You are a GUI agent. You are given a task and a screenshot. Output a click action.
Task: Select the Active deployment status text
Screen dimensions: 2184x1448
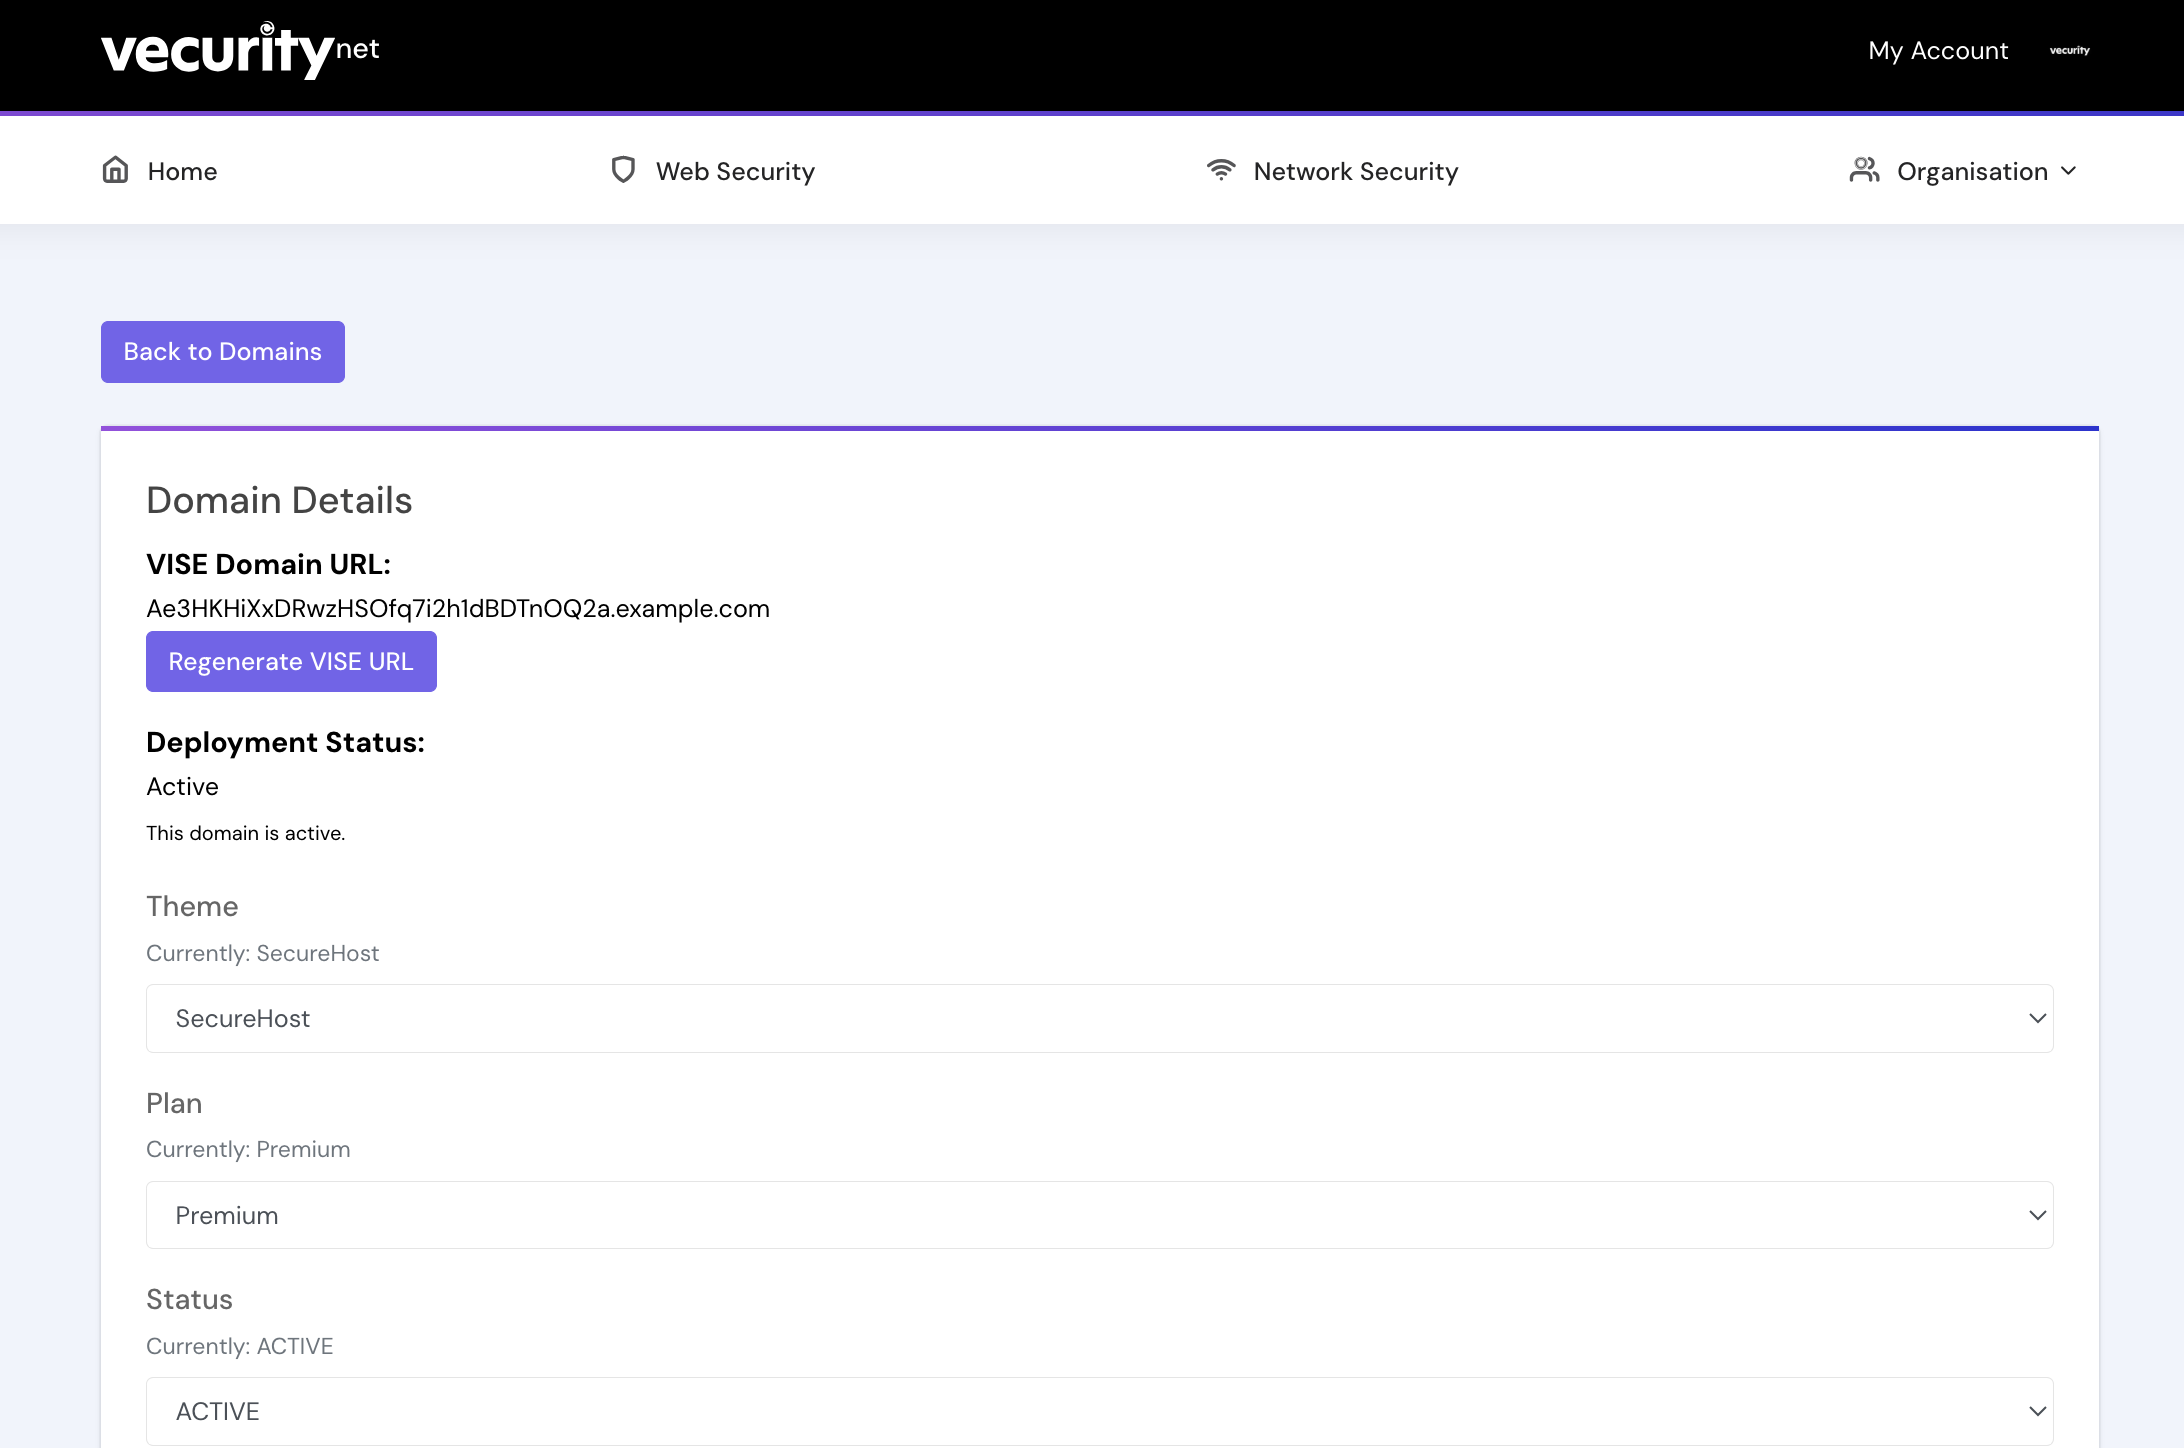[x=182, y=786]
